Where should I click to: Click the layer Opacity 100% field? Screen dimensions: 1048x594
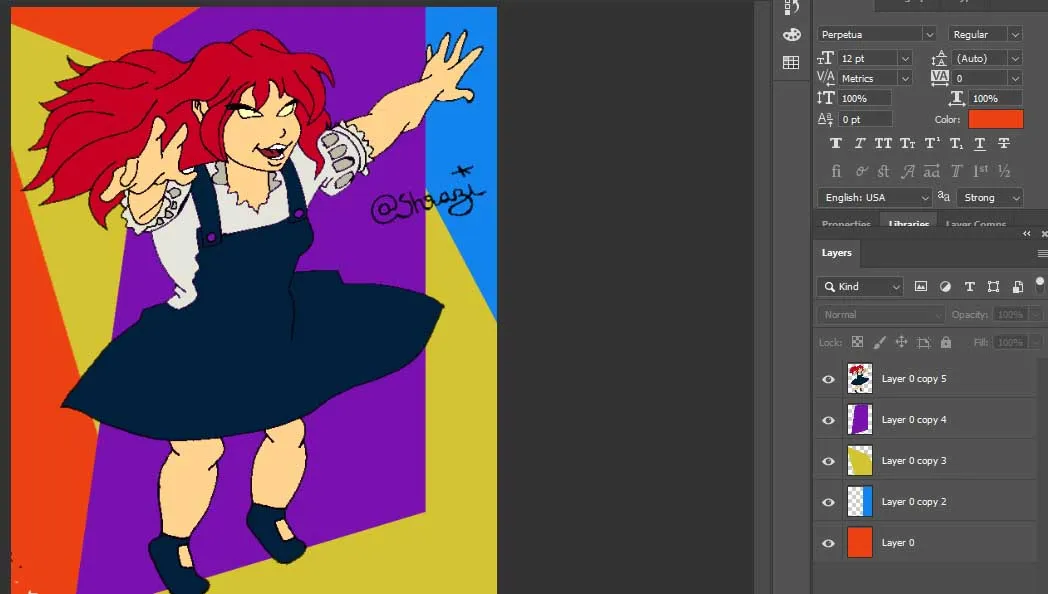(1011, 315)
